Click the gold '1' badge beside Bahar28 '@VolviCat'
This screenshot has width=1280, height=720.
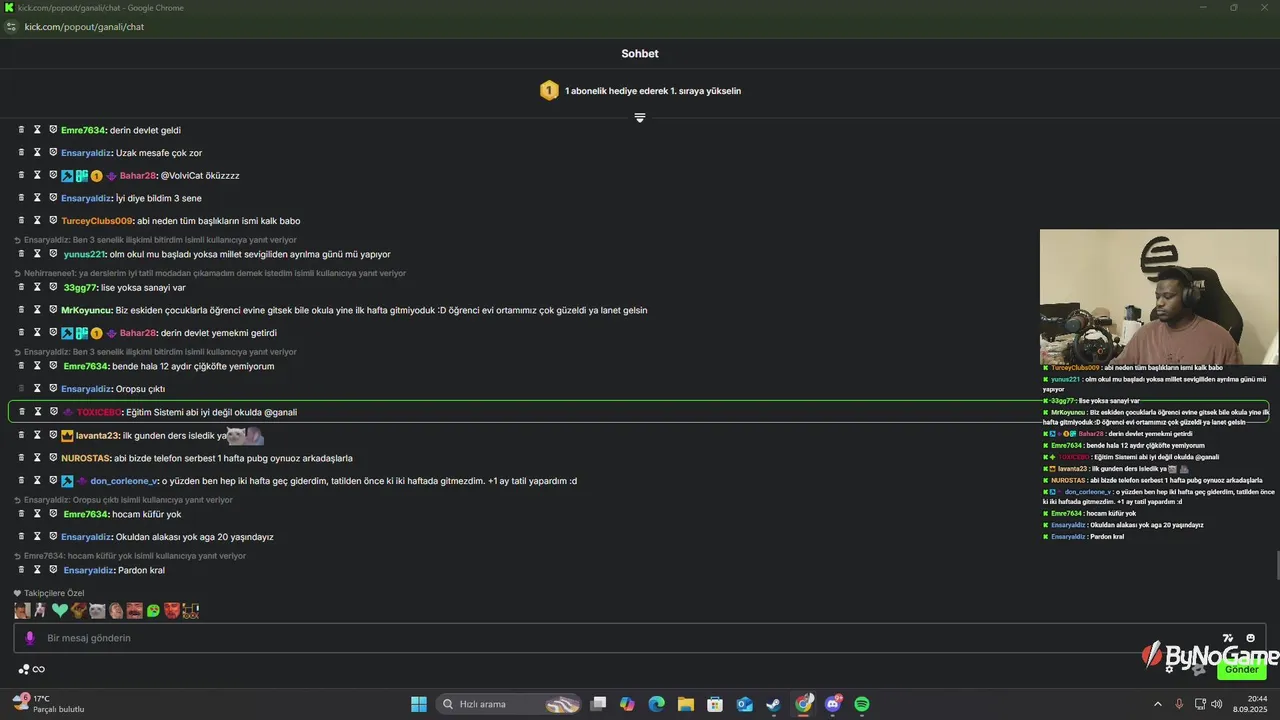click(x=97, y=176)
